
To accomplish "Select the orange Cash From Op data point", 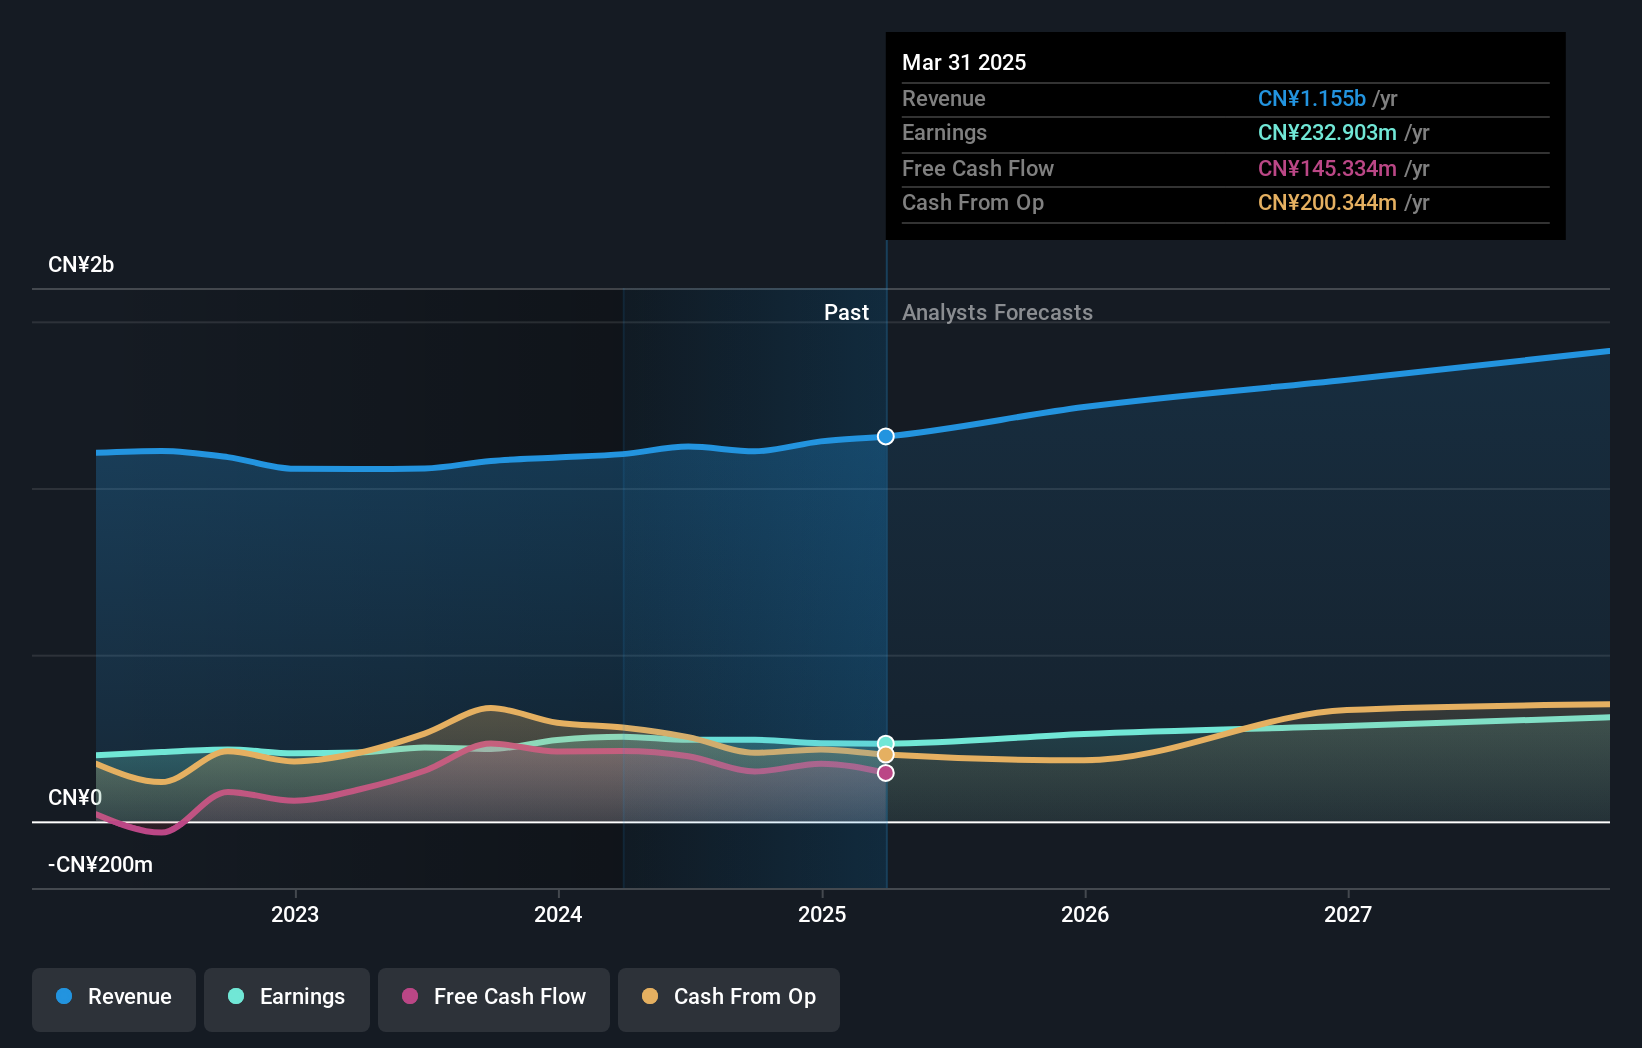I will [886, 755].
